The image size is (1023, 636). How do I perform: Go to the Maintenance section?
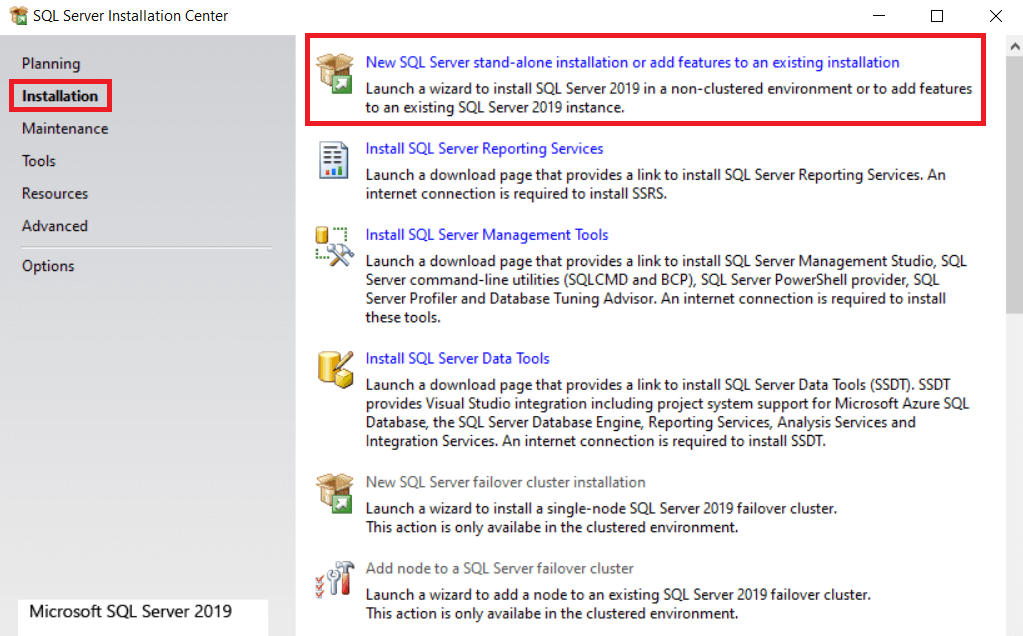click(x=65, y=129)
